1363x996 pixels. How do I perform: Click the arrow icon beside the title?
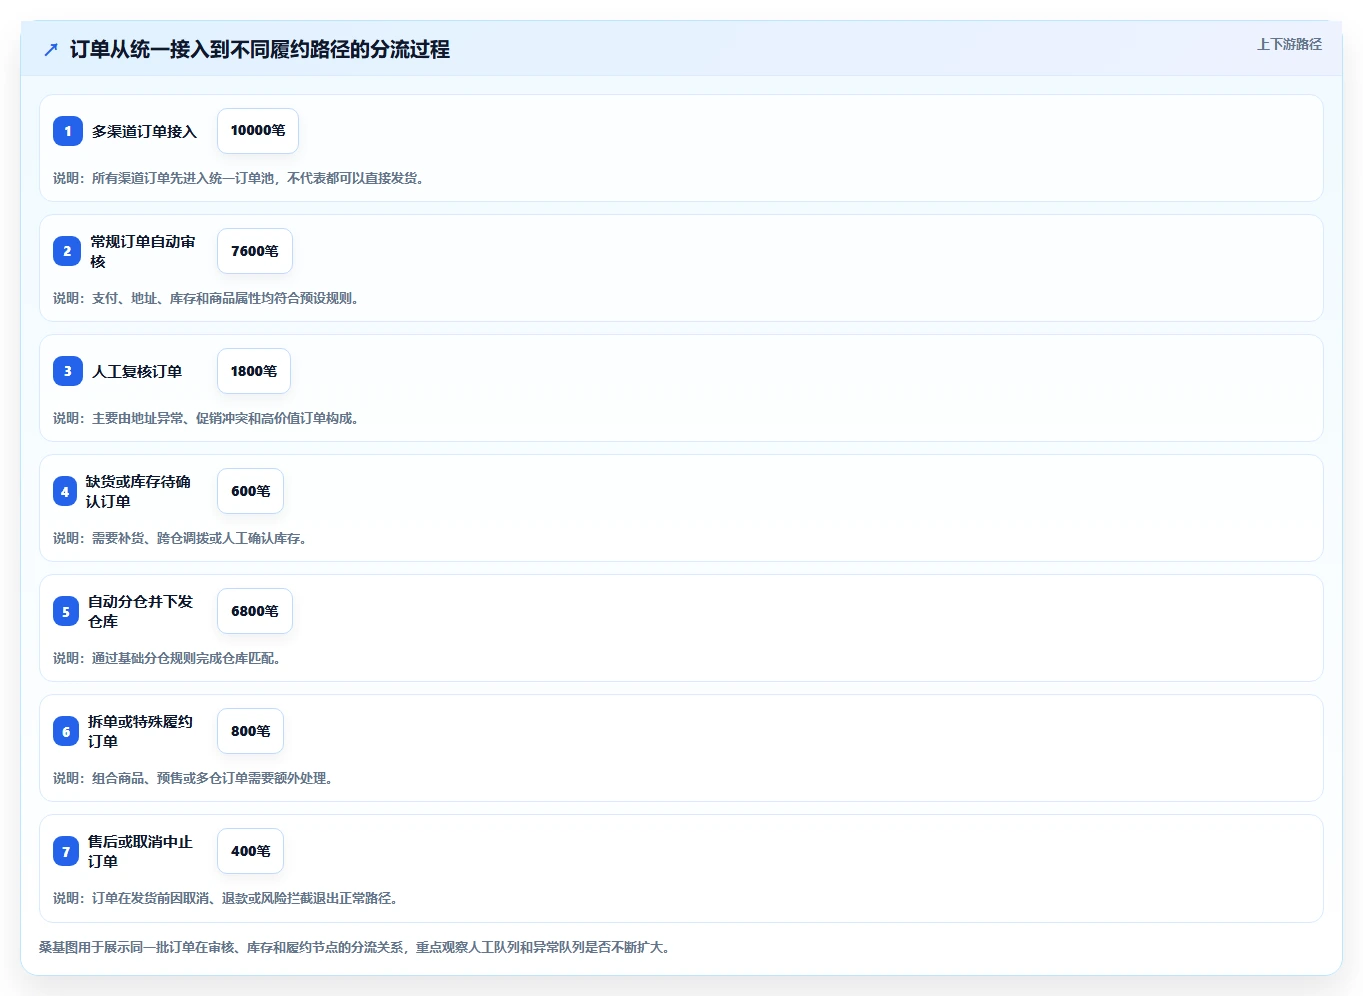coord(51,49)
